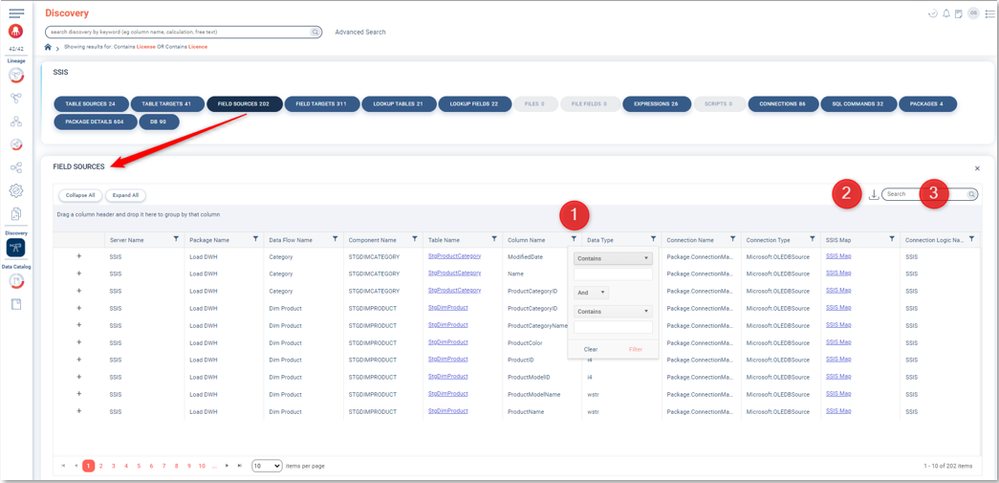
Task: Click the download export icon beside the search box
Action: (x=873, y=194)
